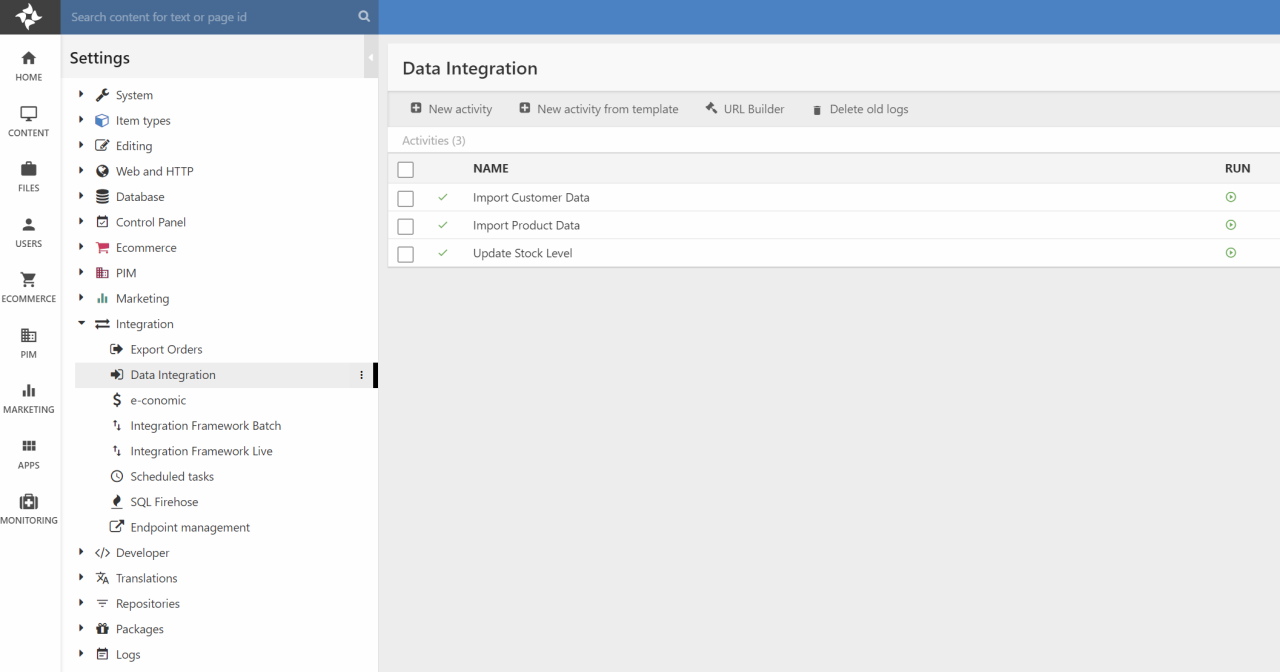The height and width of the screenshot is (672, 1280).
Task: Open Data Integration three-dot context menu
Action: click(x=362, y=375)
